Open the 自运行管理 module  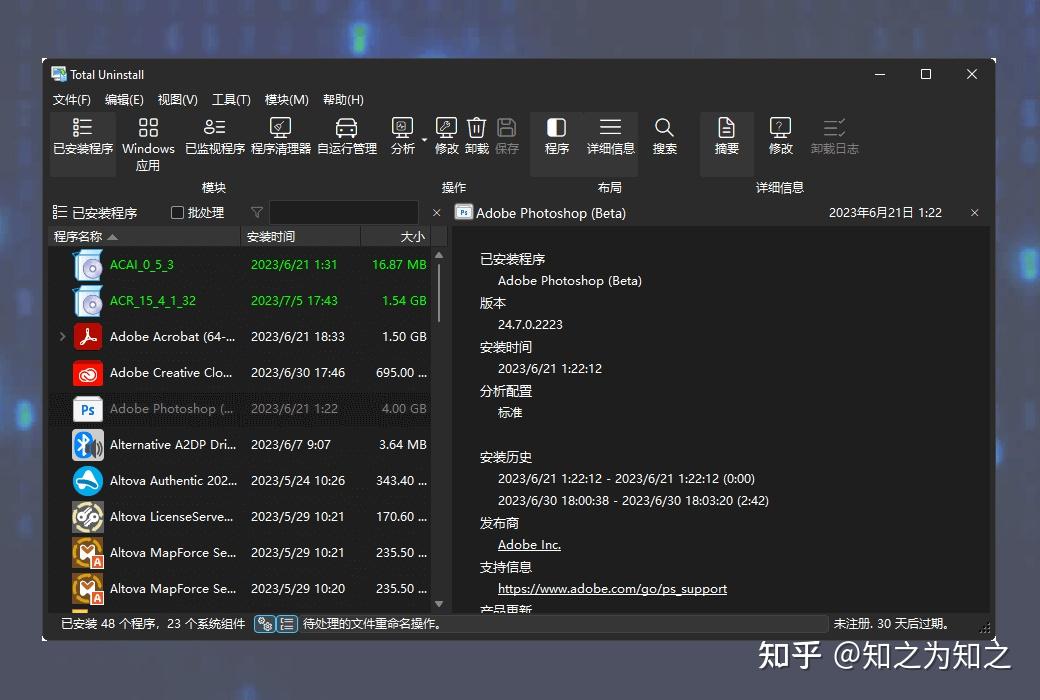click(x=346, y=137)
